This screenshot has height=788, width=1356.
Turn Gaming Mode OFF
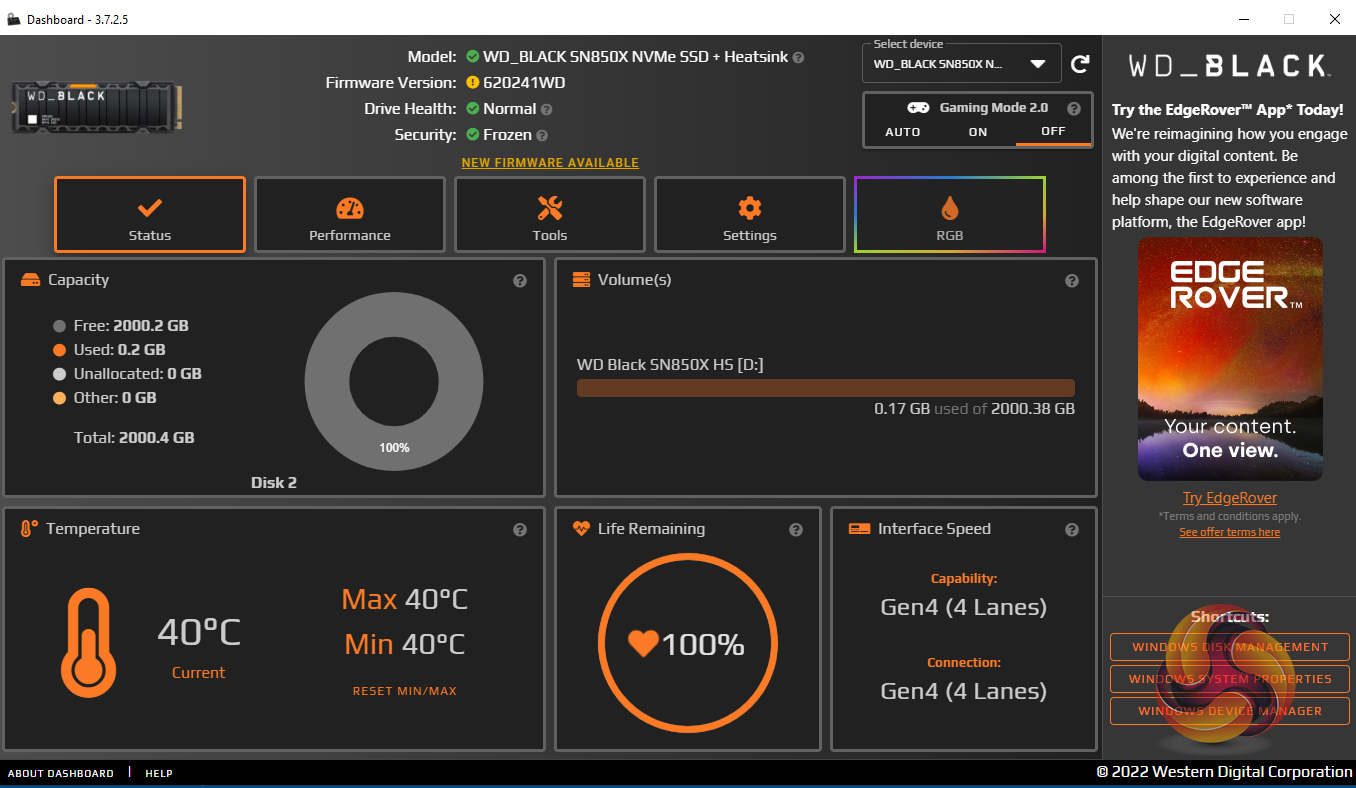click(1053, 132)
